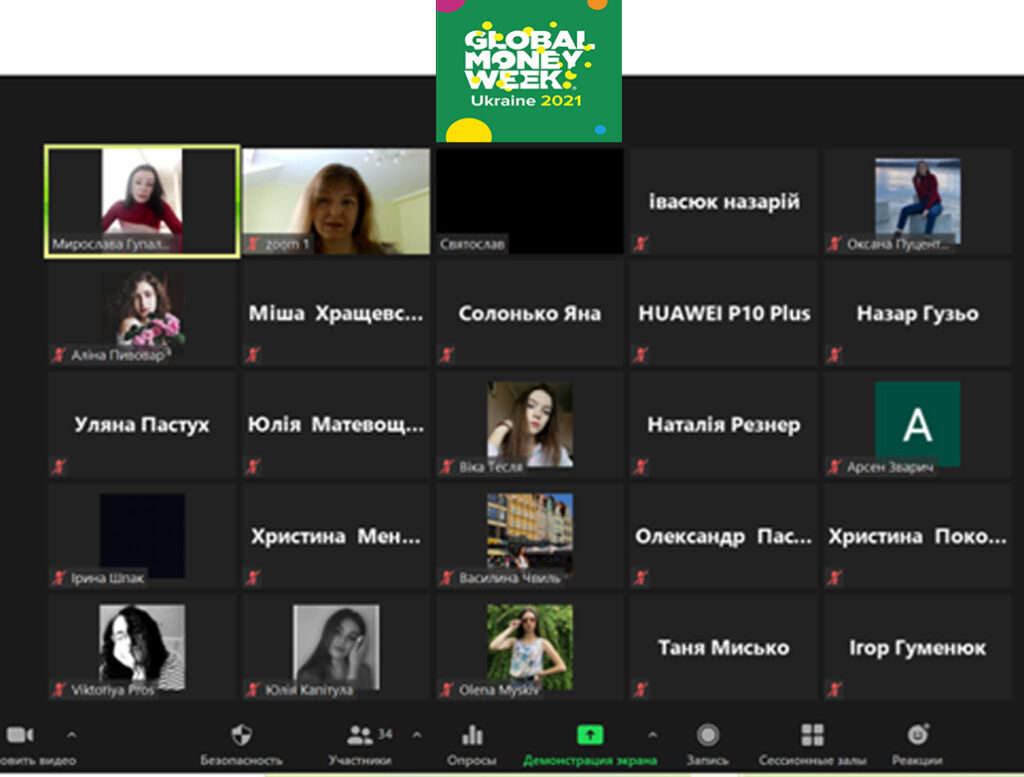Open the Безопасность shield icon
The width and height of the screenshot is (1024, 777).
pos(241,736)
